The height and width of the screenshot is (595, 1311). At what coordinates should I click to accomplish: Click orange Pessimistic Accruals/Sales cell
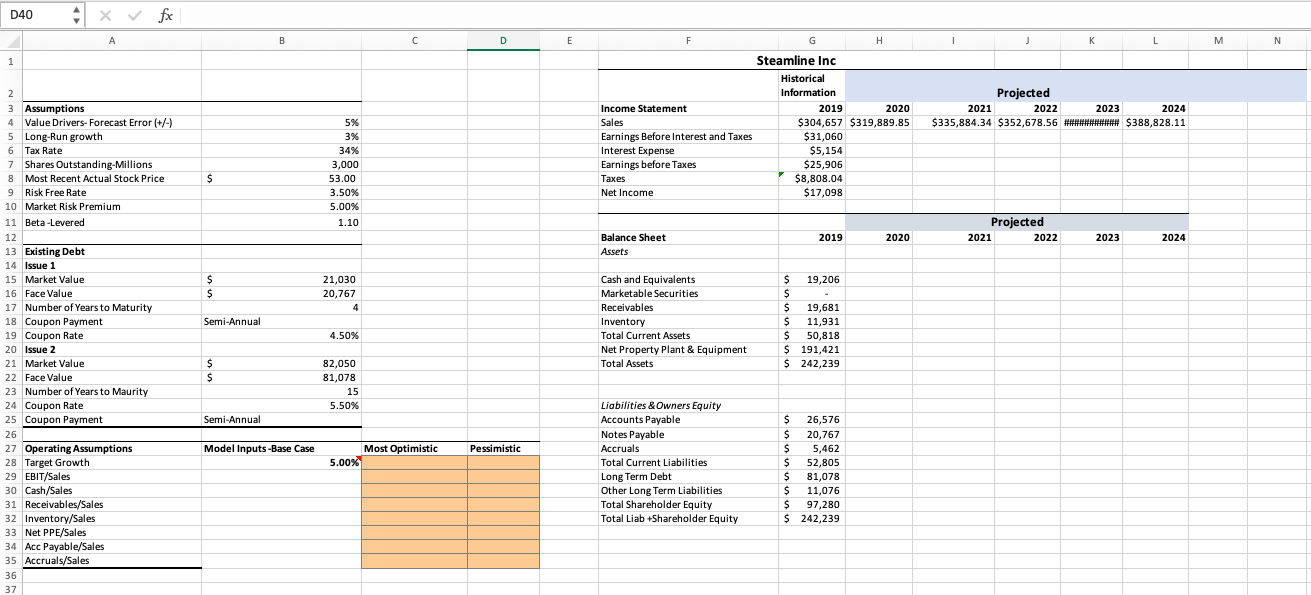tap(503, 560)
